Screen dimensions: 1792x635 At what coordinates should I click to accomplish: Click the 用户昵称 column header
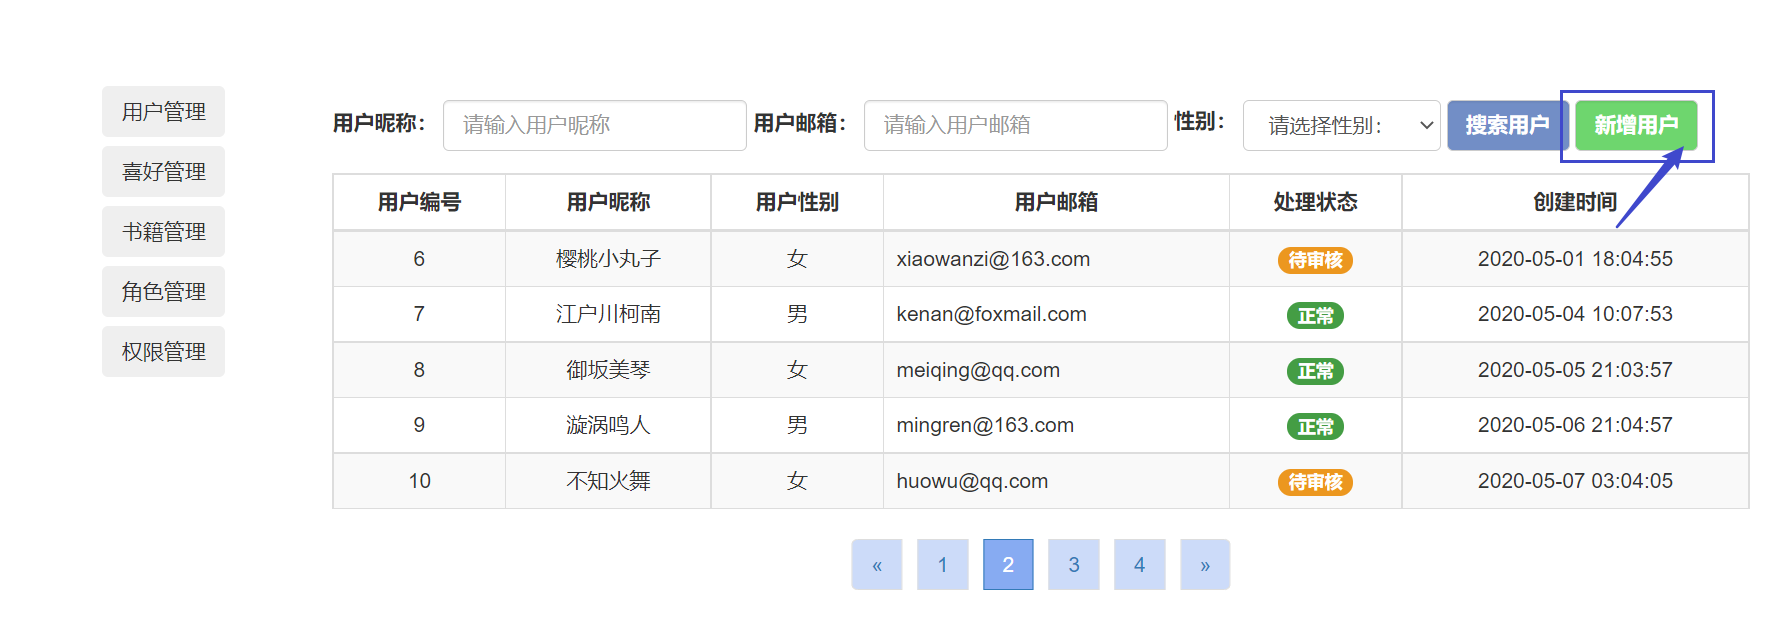coord(609,202)
